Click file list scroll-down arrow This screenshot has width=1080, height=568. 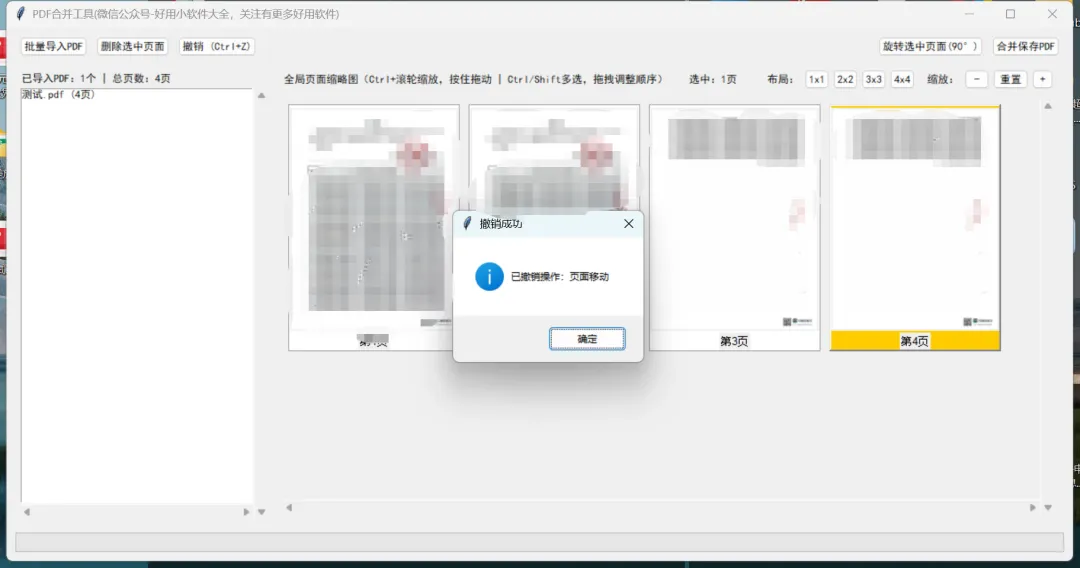tap(262, 512)
